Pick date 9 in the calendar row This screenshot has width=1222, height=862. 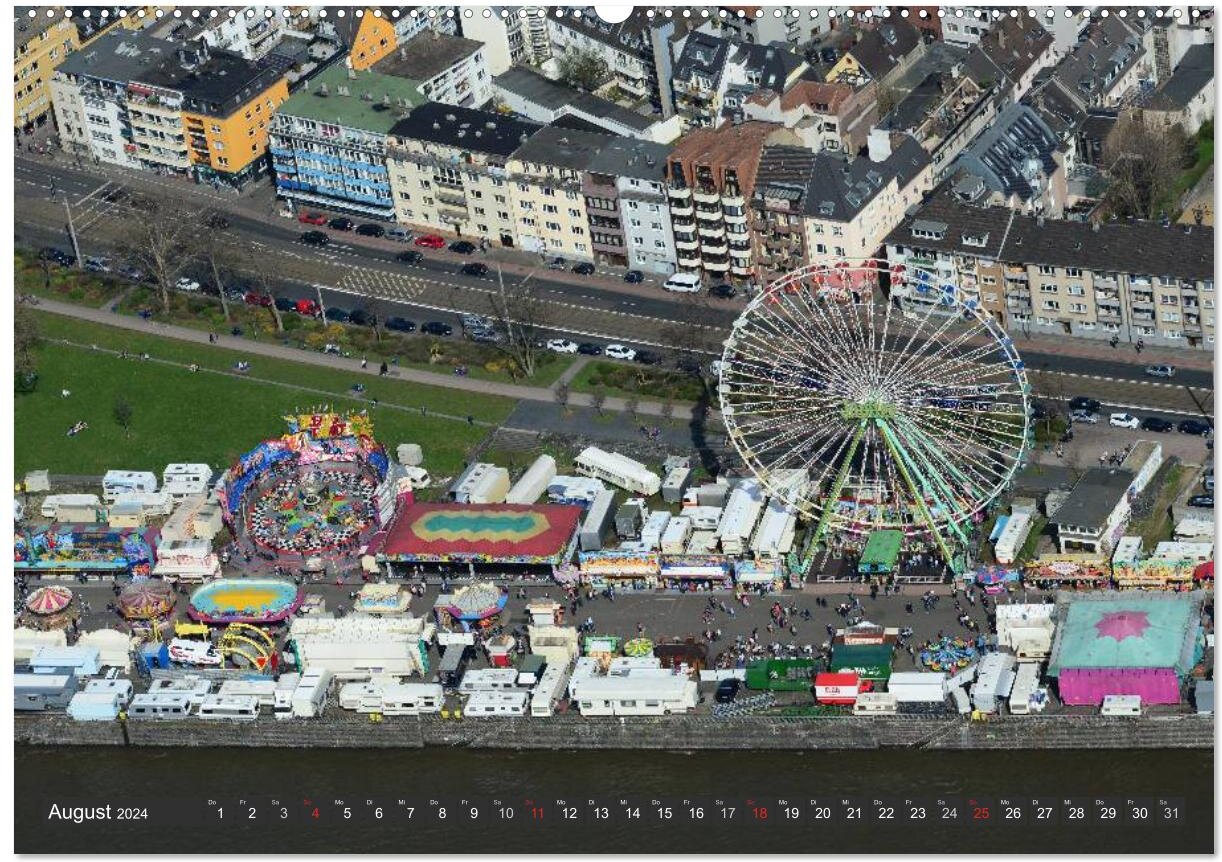click(x=473, y=813)
